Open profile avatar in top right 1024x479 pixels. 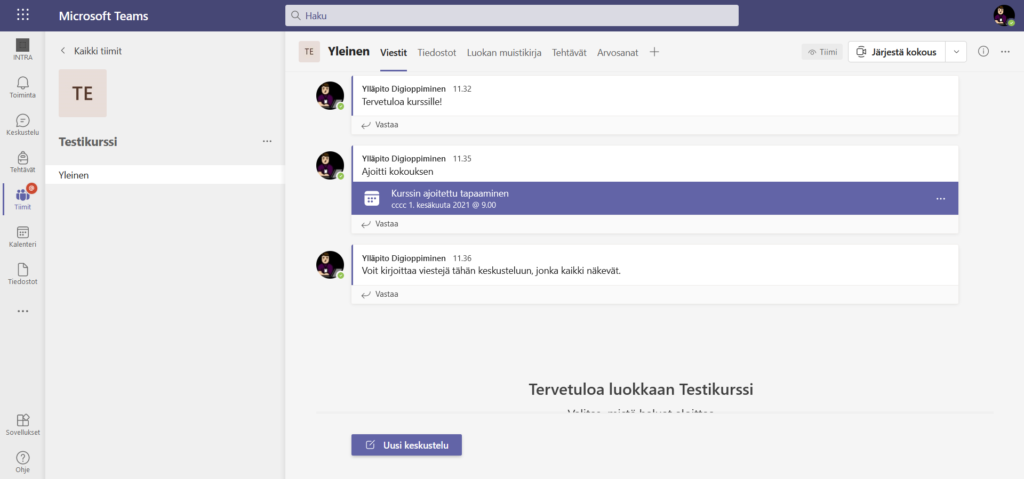pyautogui.click(x=1004, y=15)
